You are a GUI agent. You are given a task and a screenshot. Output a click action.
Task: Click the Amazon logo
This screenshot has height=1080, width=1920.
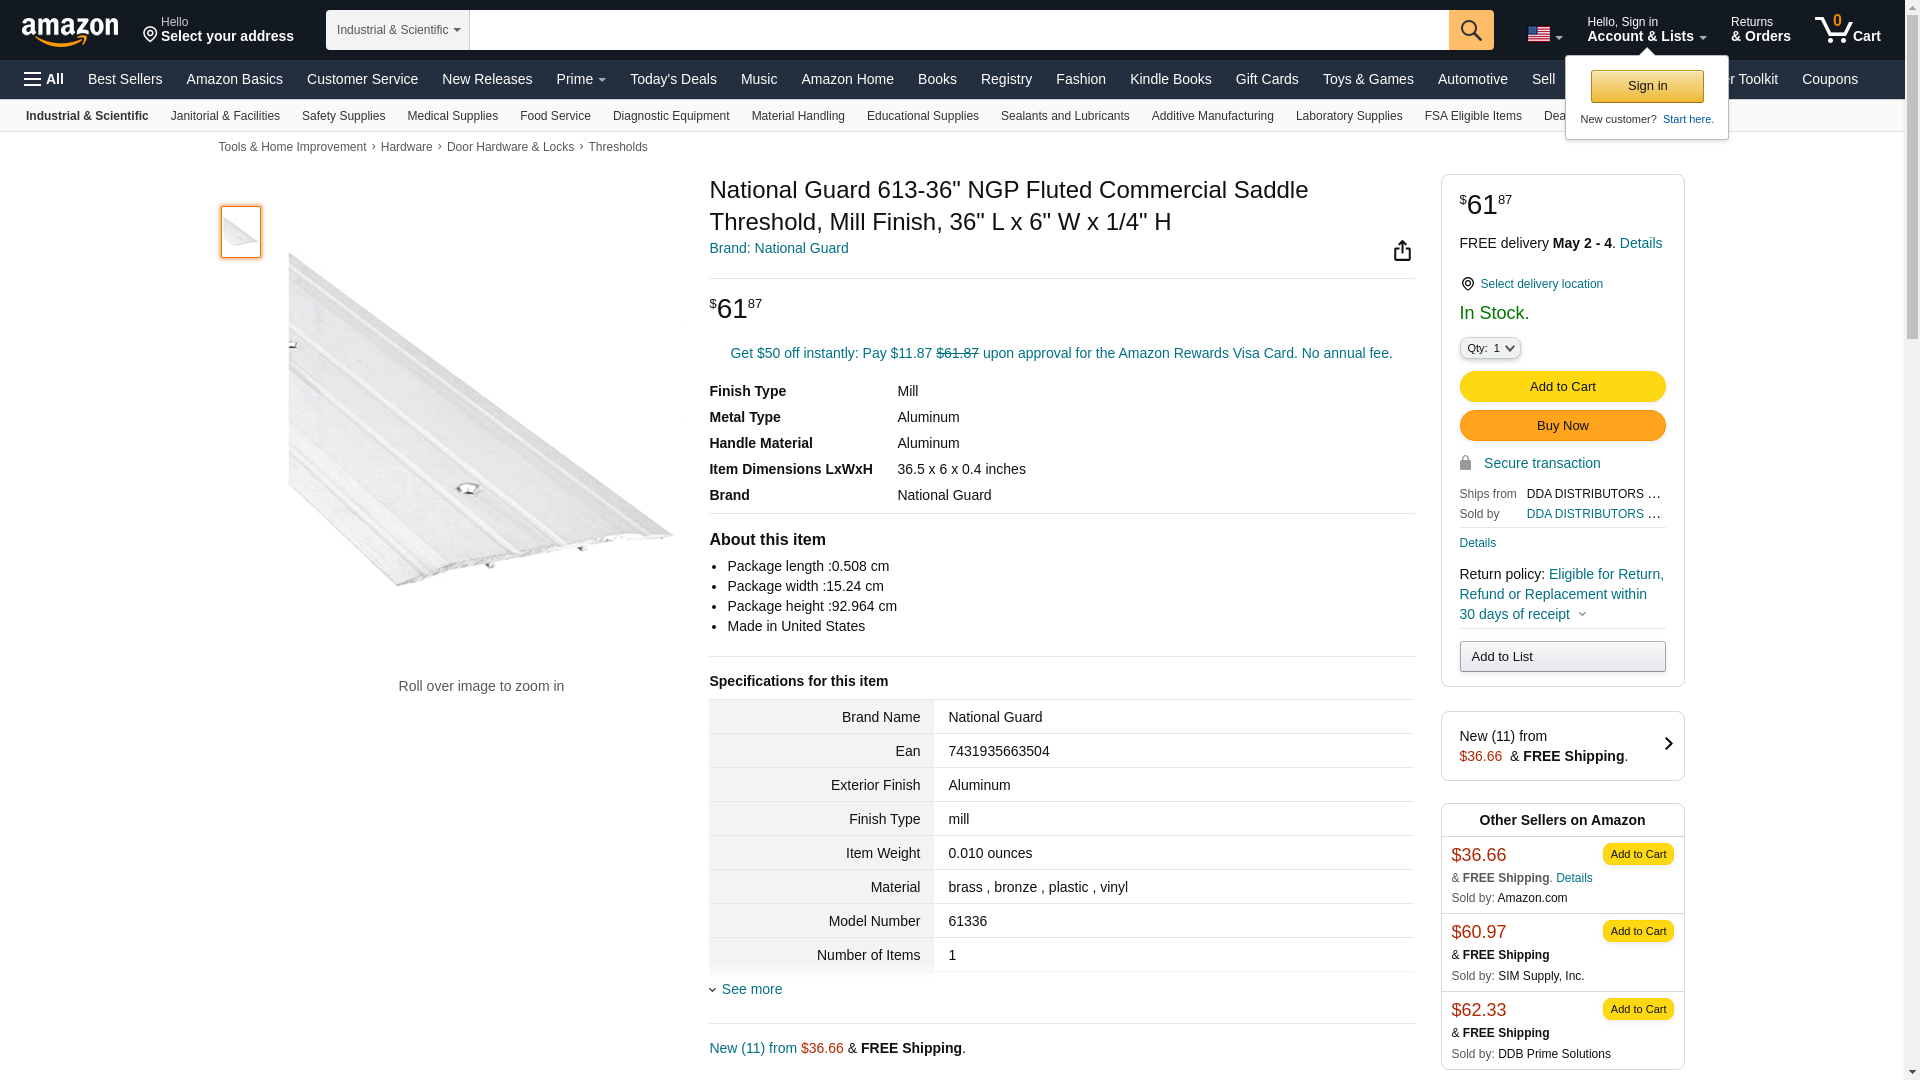point(70,31)
